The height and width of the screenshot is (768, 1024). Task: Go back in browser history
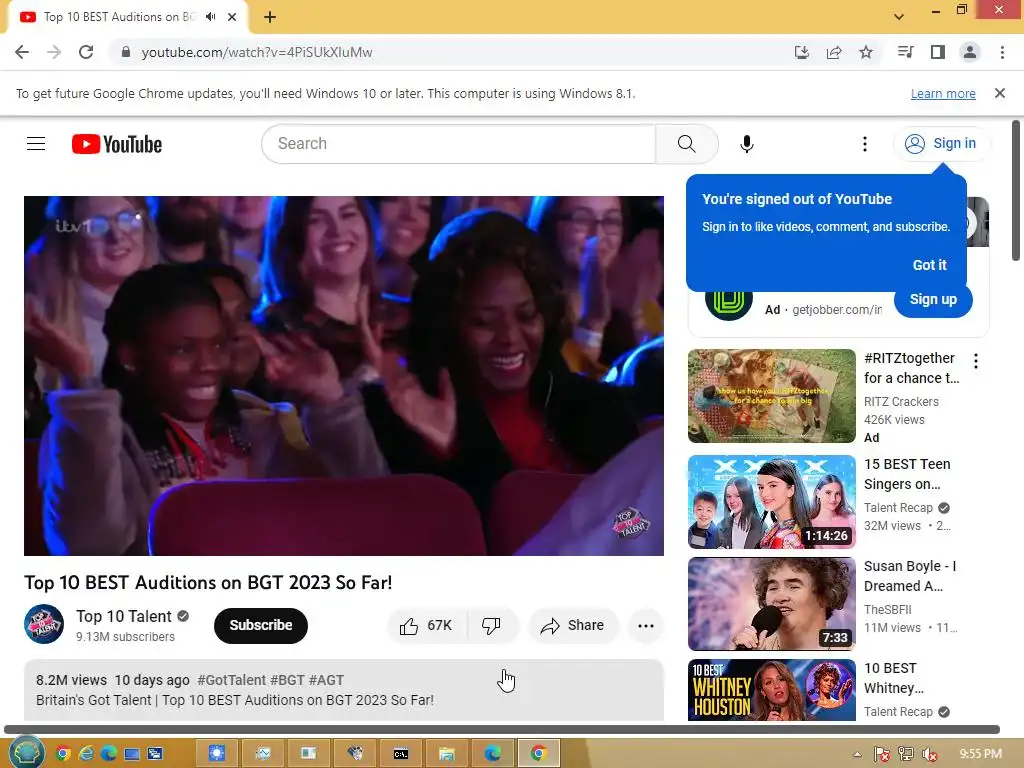(x=22, y=52)
